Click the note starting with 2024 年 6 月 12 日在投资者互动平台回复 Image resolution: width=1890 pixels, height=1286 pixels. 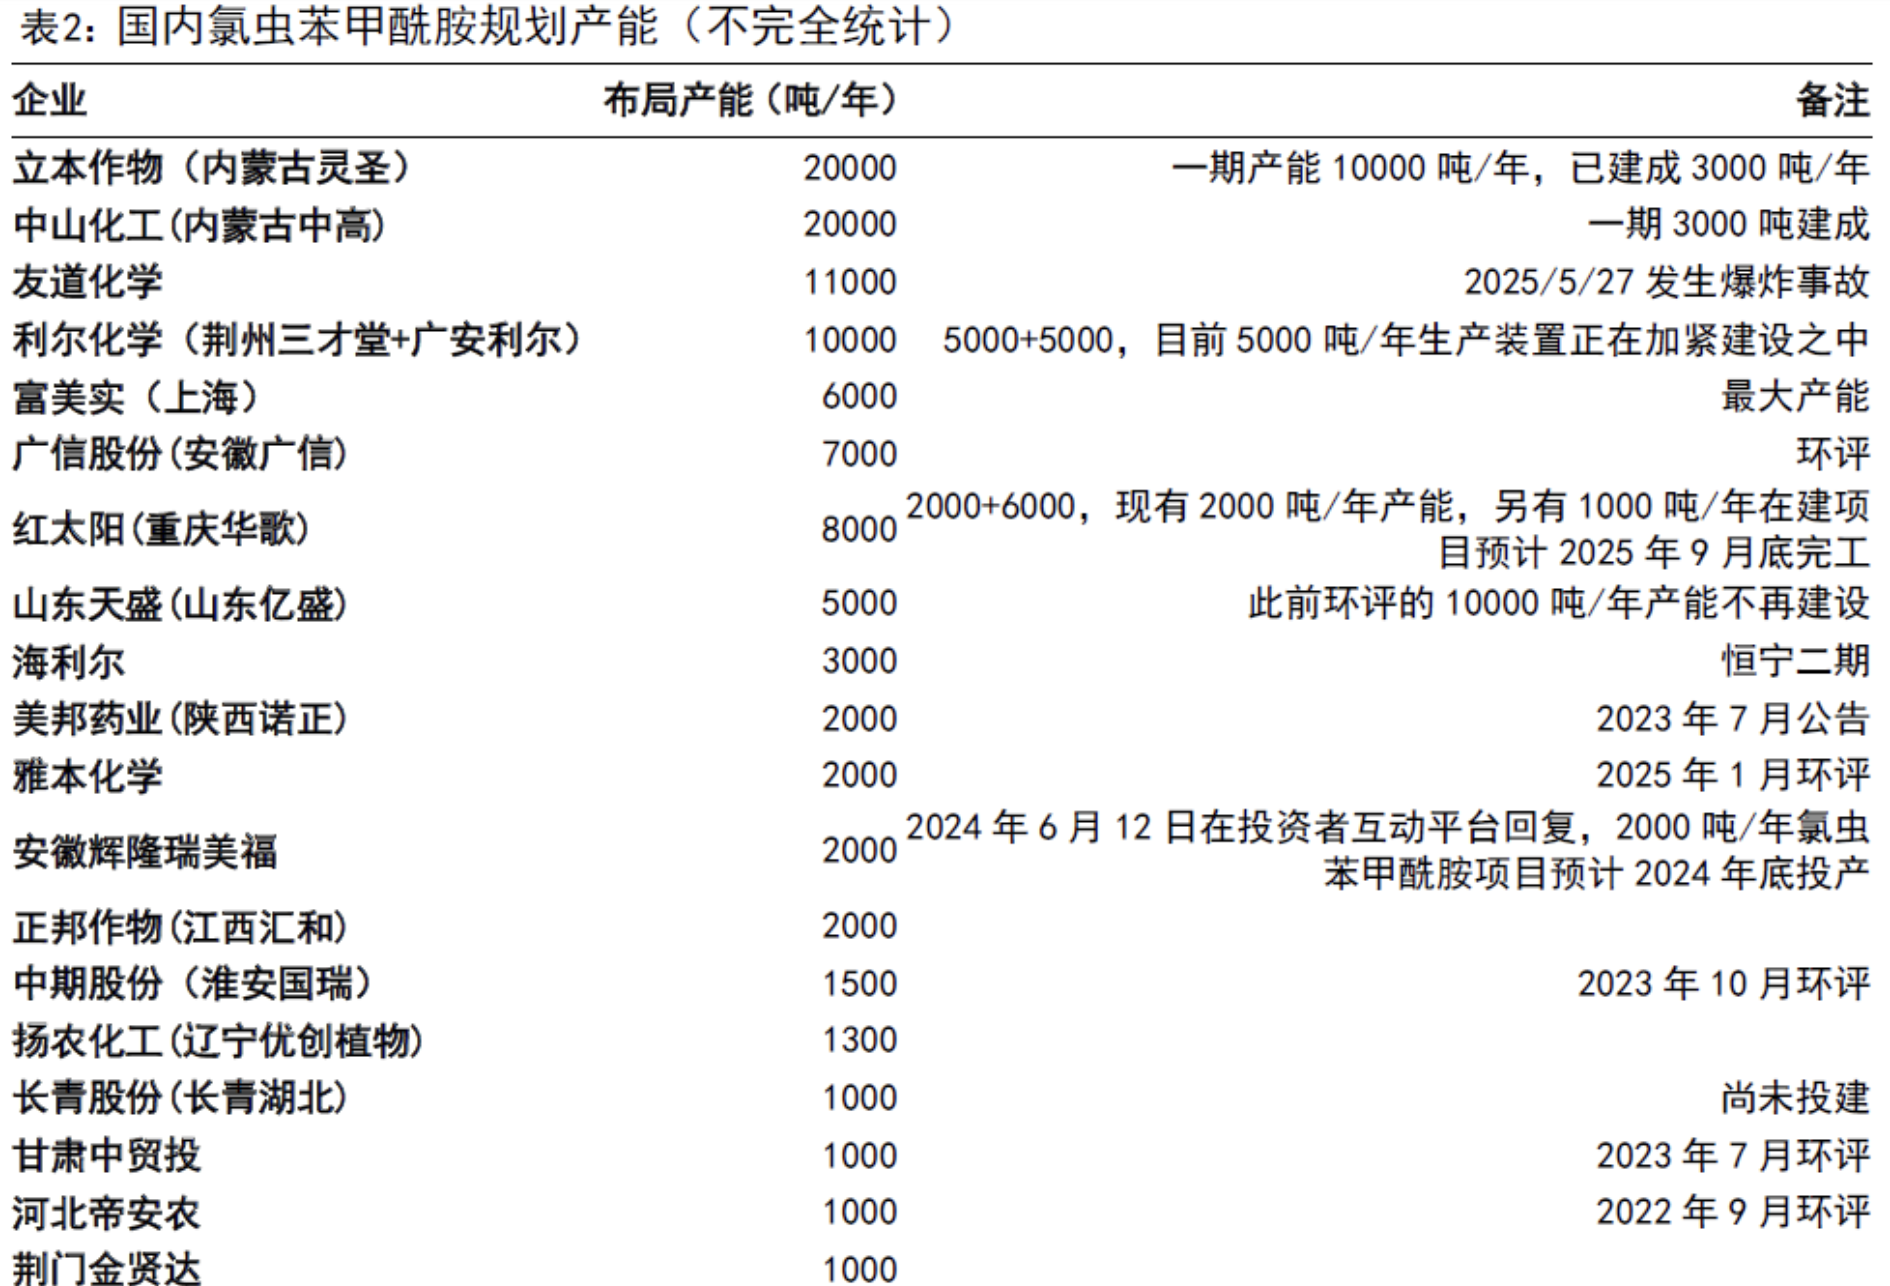1388,850
